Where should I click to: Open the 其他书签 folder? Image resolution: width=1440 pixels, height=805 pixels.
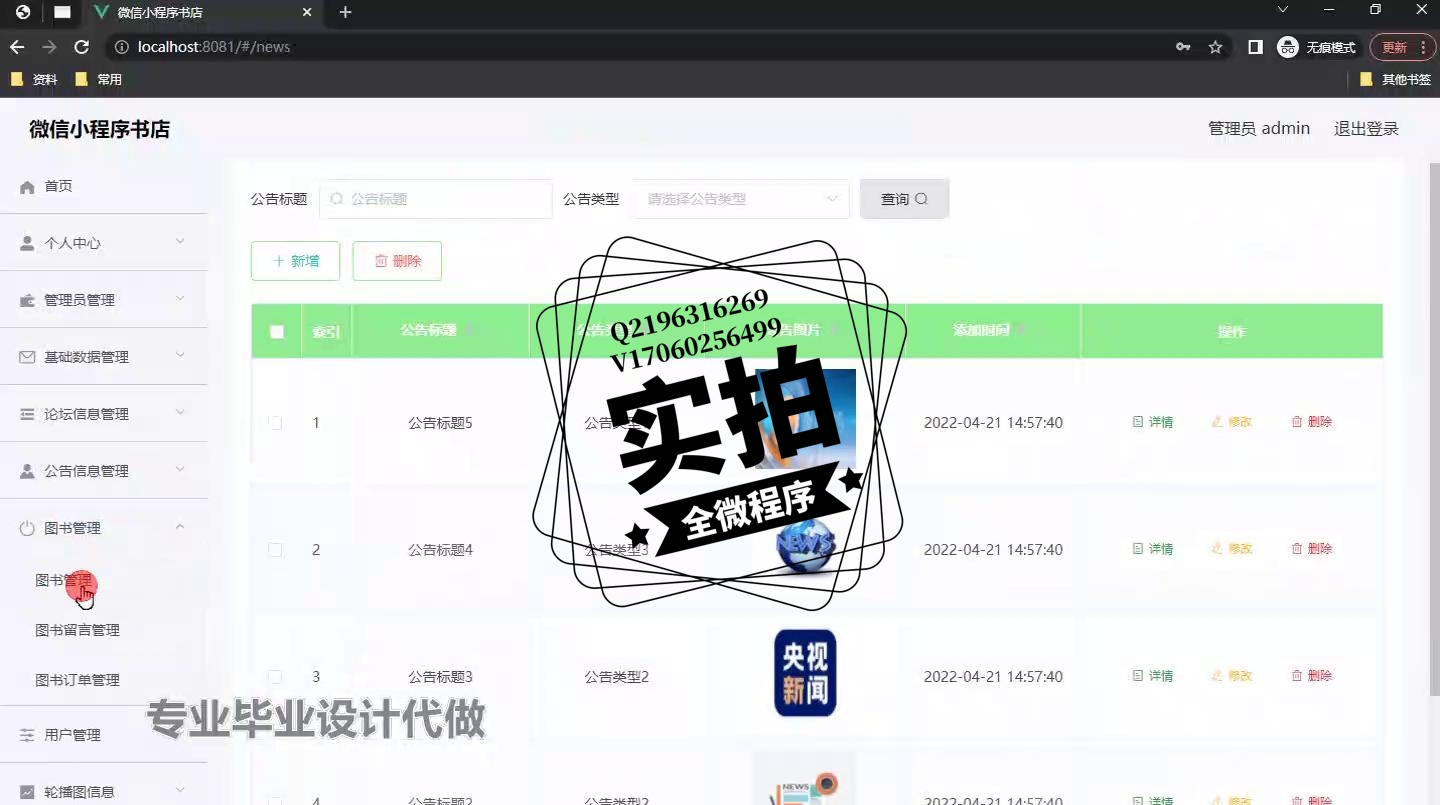click(1395, 79)
